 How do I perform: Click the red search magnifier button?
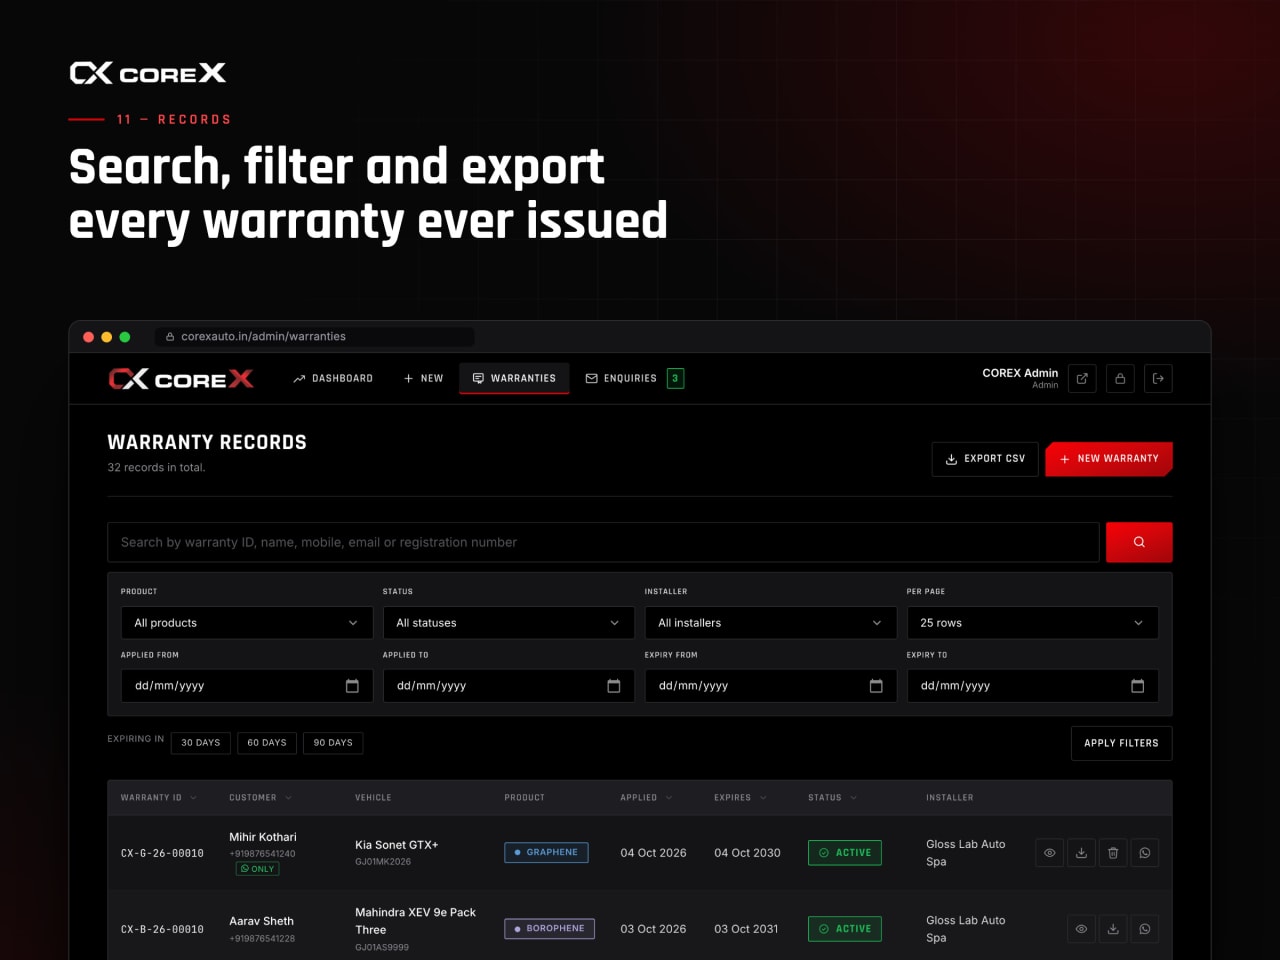[1139, 542]
